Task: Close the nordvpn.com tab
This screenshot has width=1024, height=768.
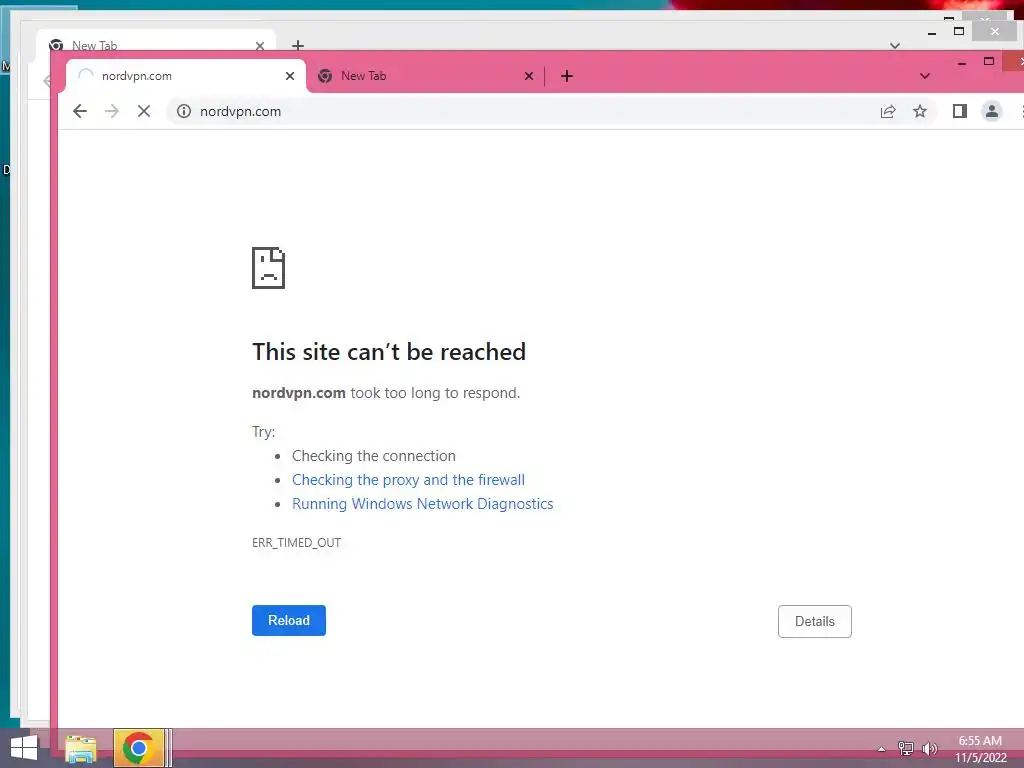Action: [290, 76]
